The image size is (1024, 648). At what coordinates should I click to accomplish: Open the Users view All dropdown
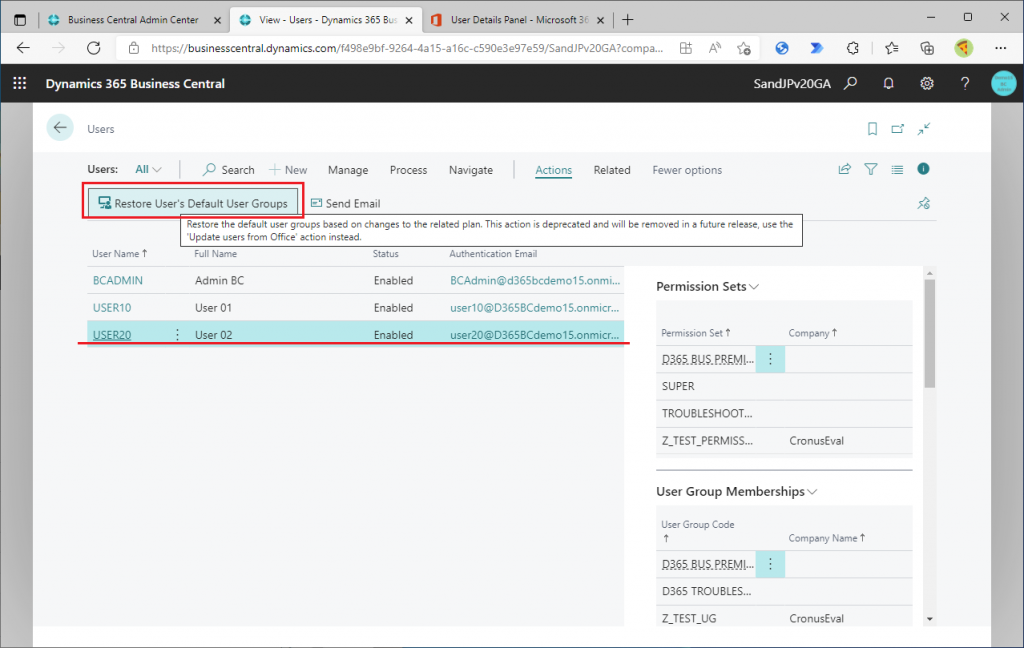tap(148, 169)
